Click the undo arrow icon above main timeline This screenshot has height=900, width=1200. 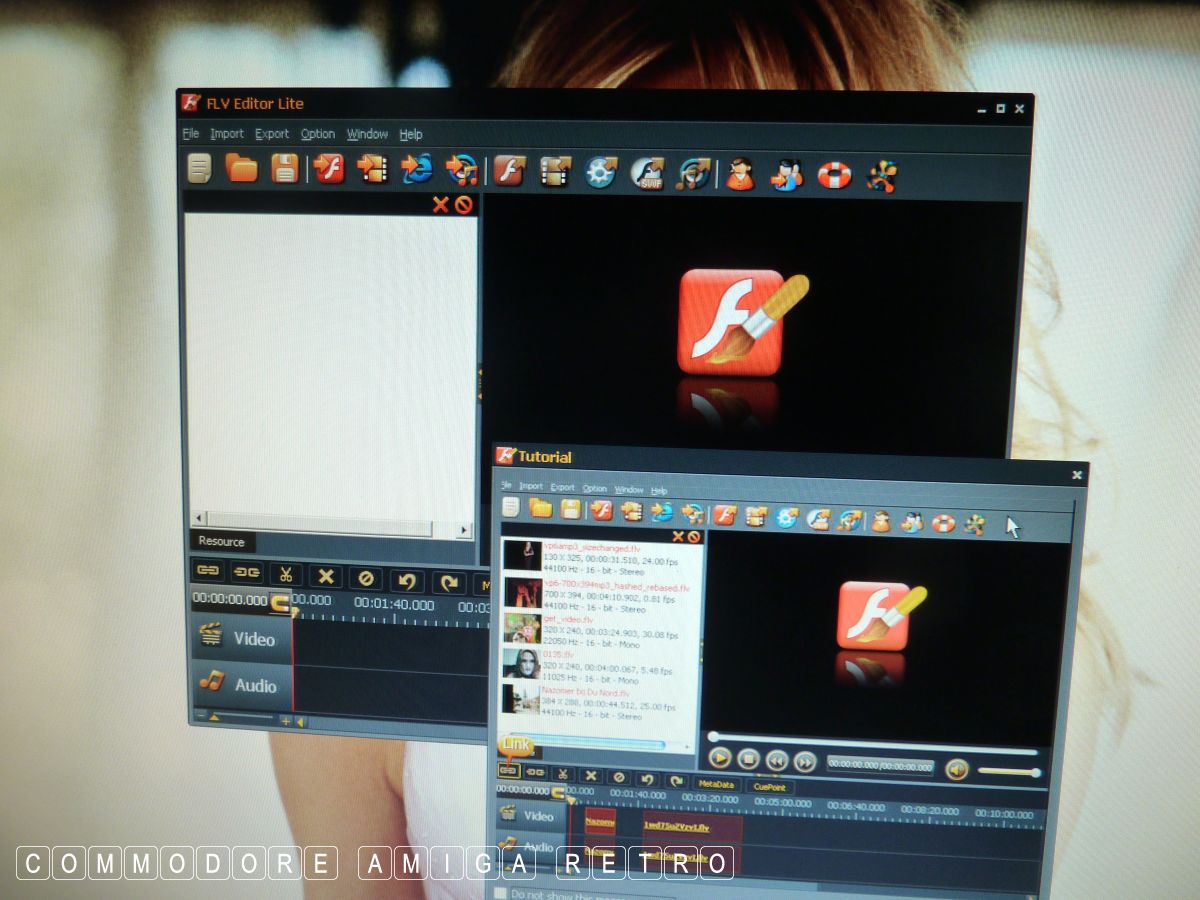[x=406, y=579]
